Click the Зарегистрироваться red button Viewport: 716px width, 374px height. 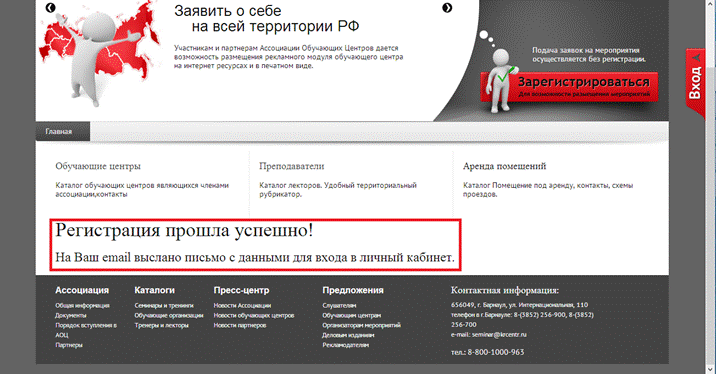(x=569, y=87)
